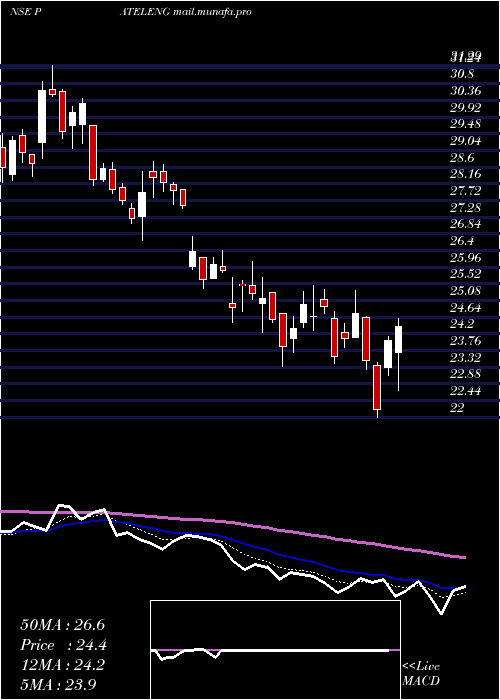Click the 25.52 axis label
Screen dimensions: 500x700
pyautogui.click(x=466, y=274)
